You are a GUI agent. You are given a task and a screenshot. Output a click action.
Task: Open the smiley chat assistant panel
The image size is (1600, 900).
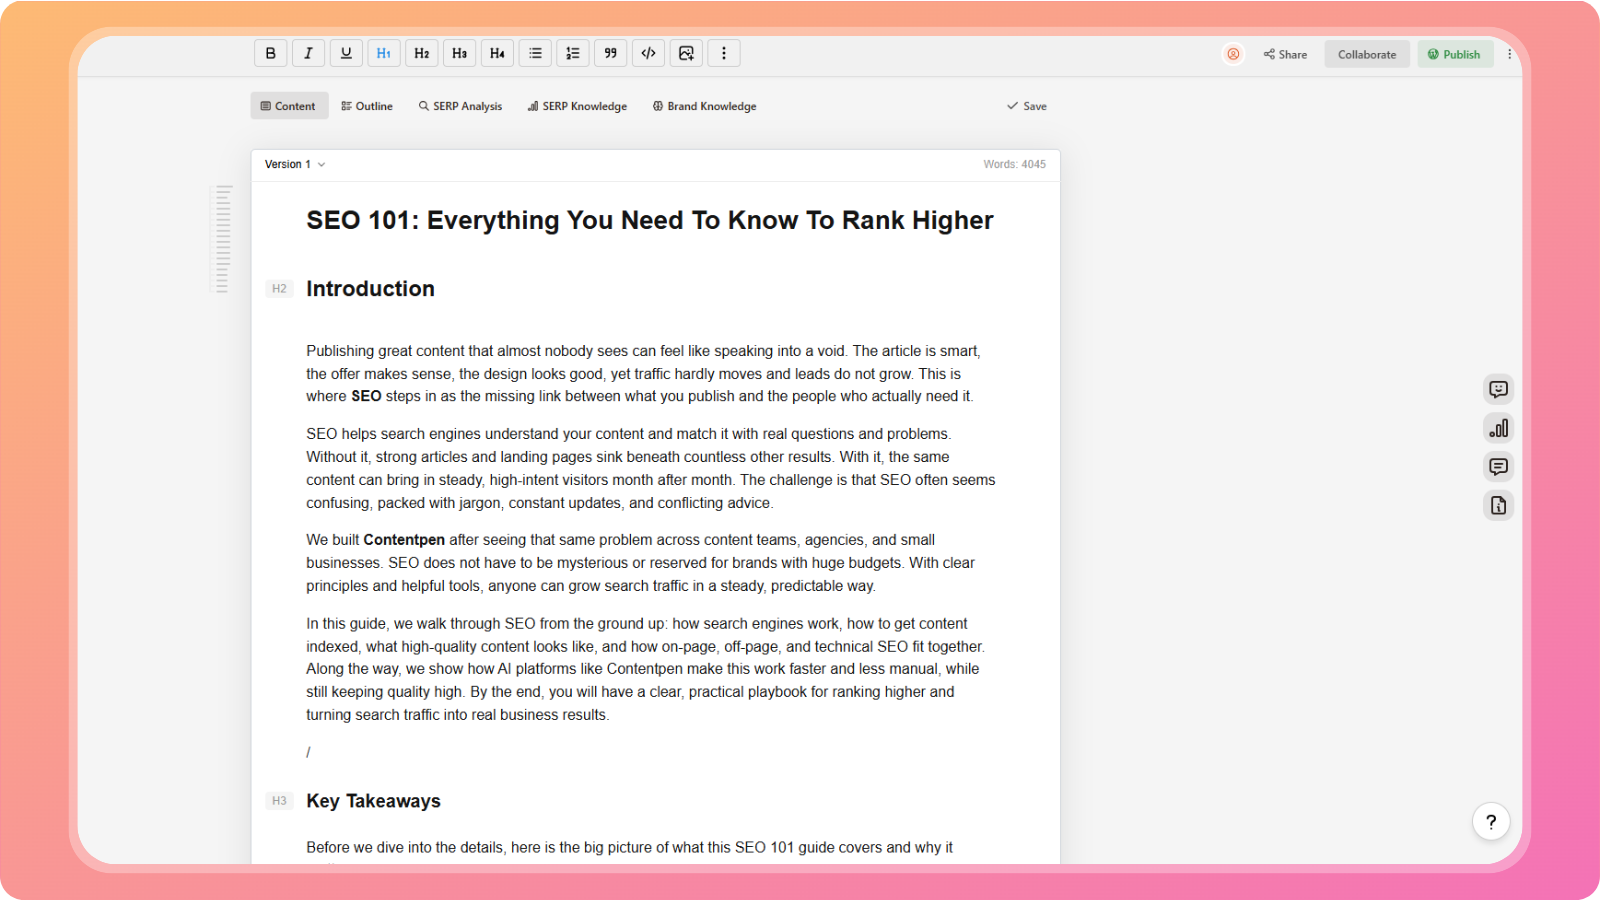(x=1498, y=389)
